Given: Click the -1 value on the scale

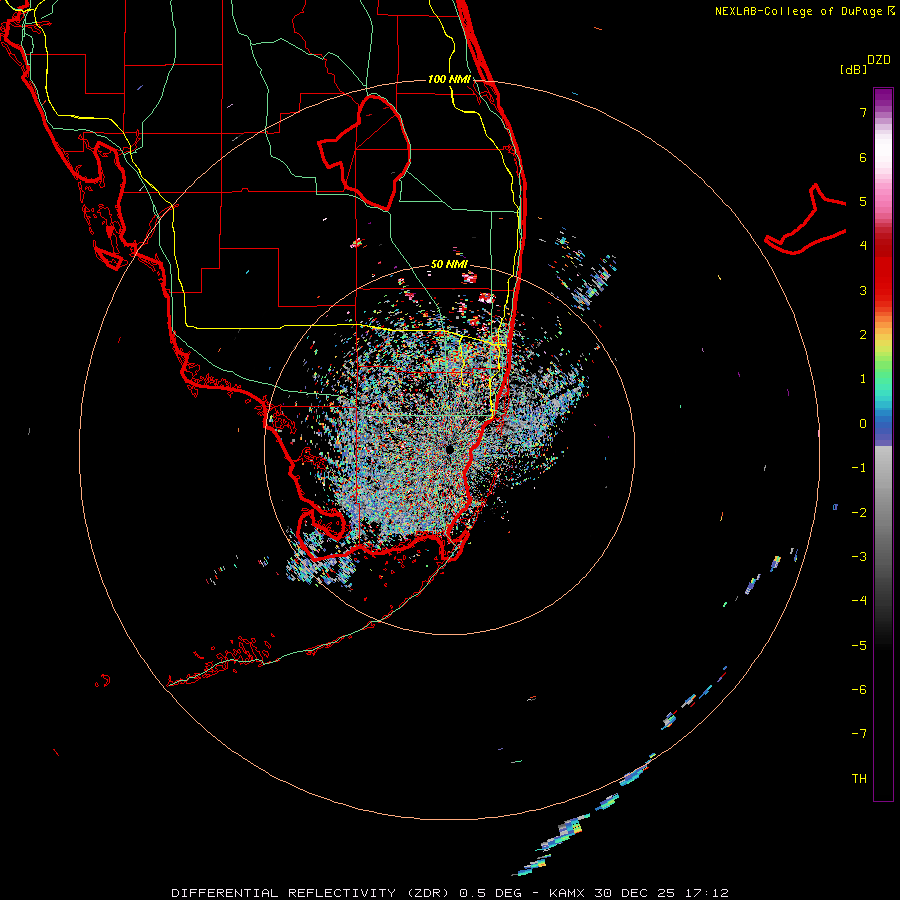Looking at the screenshot, I should [859, 468].
